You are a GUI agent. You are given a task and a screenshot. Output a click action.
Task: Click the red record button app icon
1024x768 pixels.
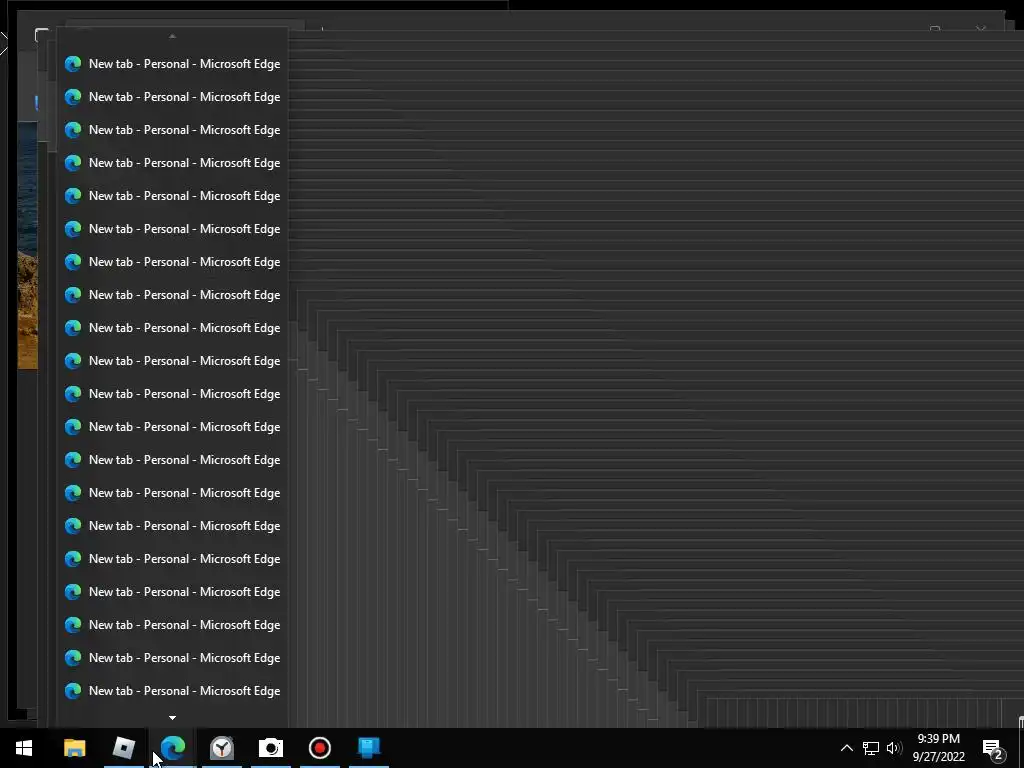[320, 748]
